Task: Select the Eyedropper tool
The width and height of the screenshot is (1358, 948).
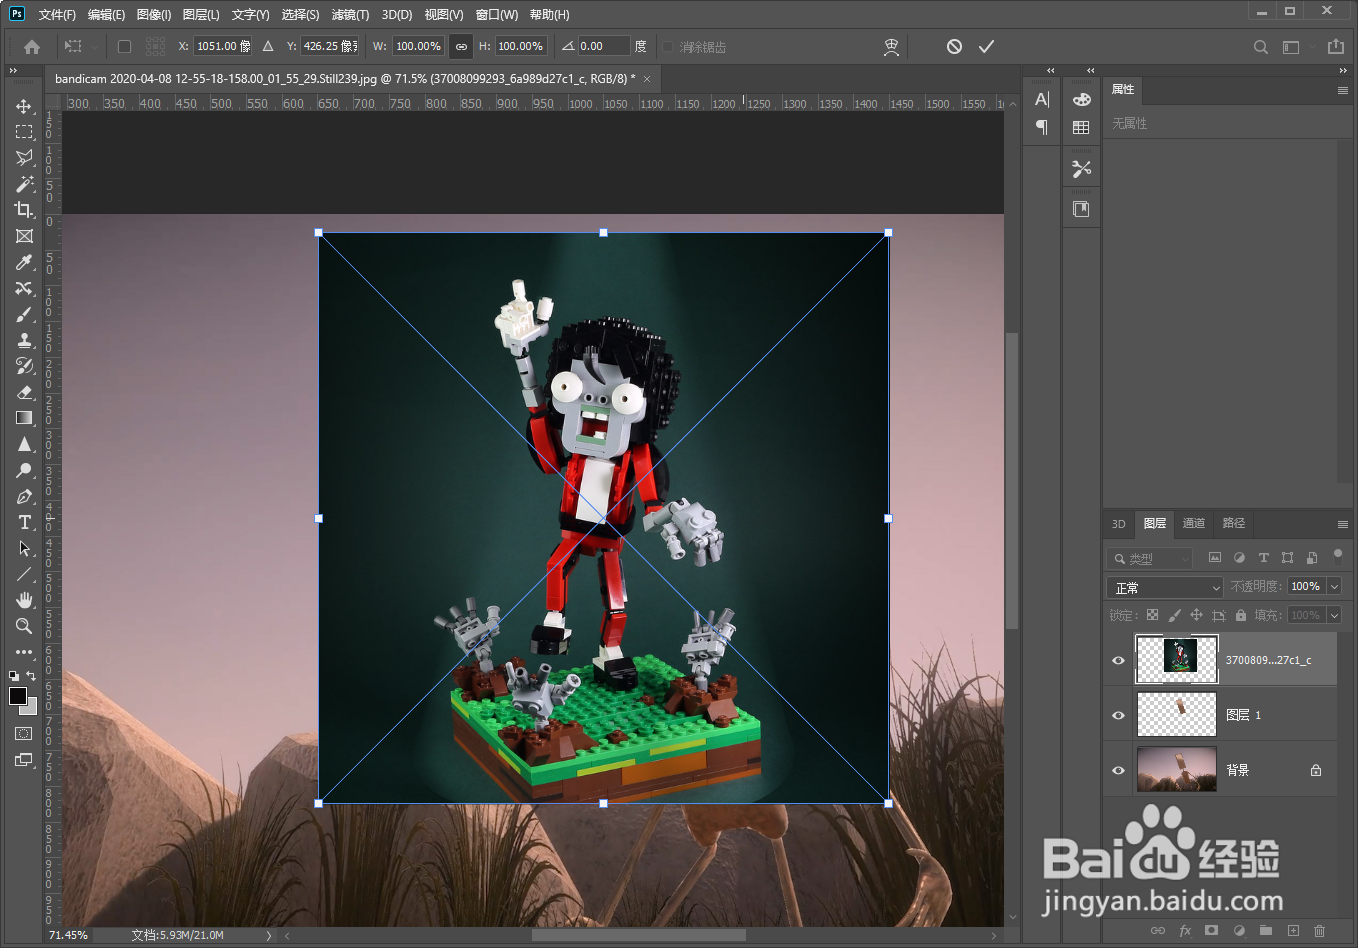Action: tap(24, 262)
